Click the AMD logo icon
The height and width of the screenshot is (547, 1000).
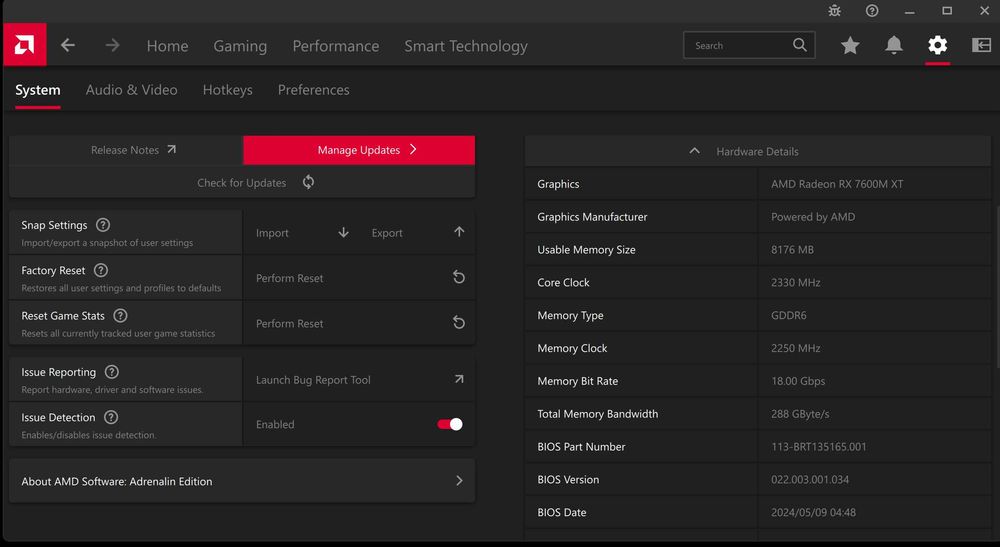tap(24, 45)
